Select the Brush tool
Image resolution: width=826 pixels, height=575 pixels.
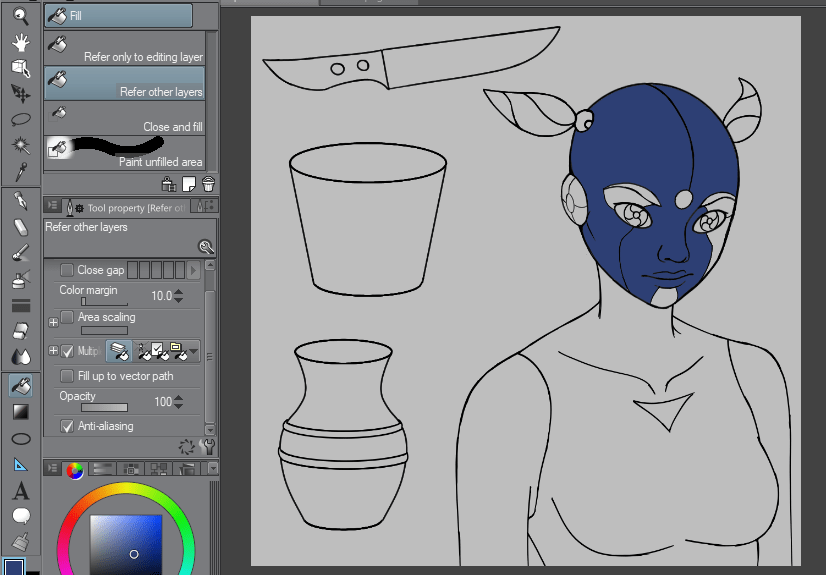coord(21,253)
